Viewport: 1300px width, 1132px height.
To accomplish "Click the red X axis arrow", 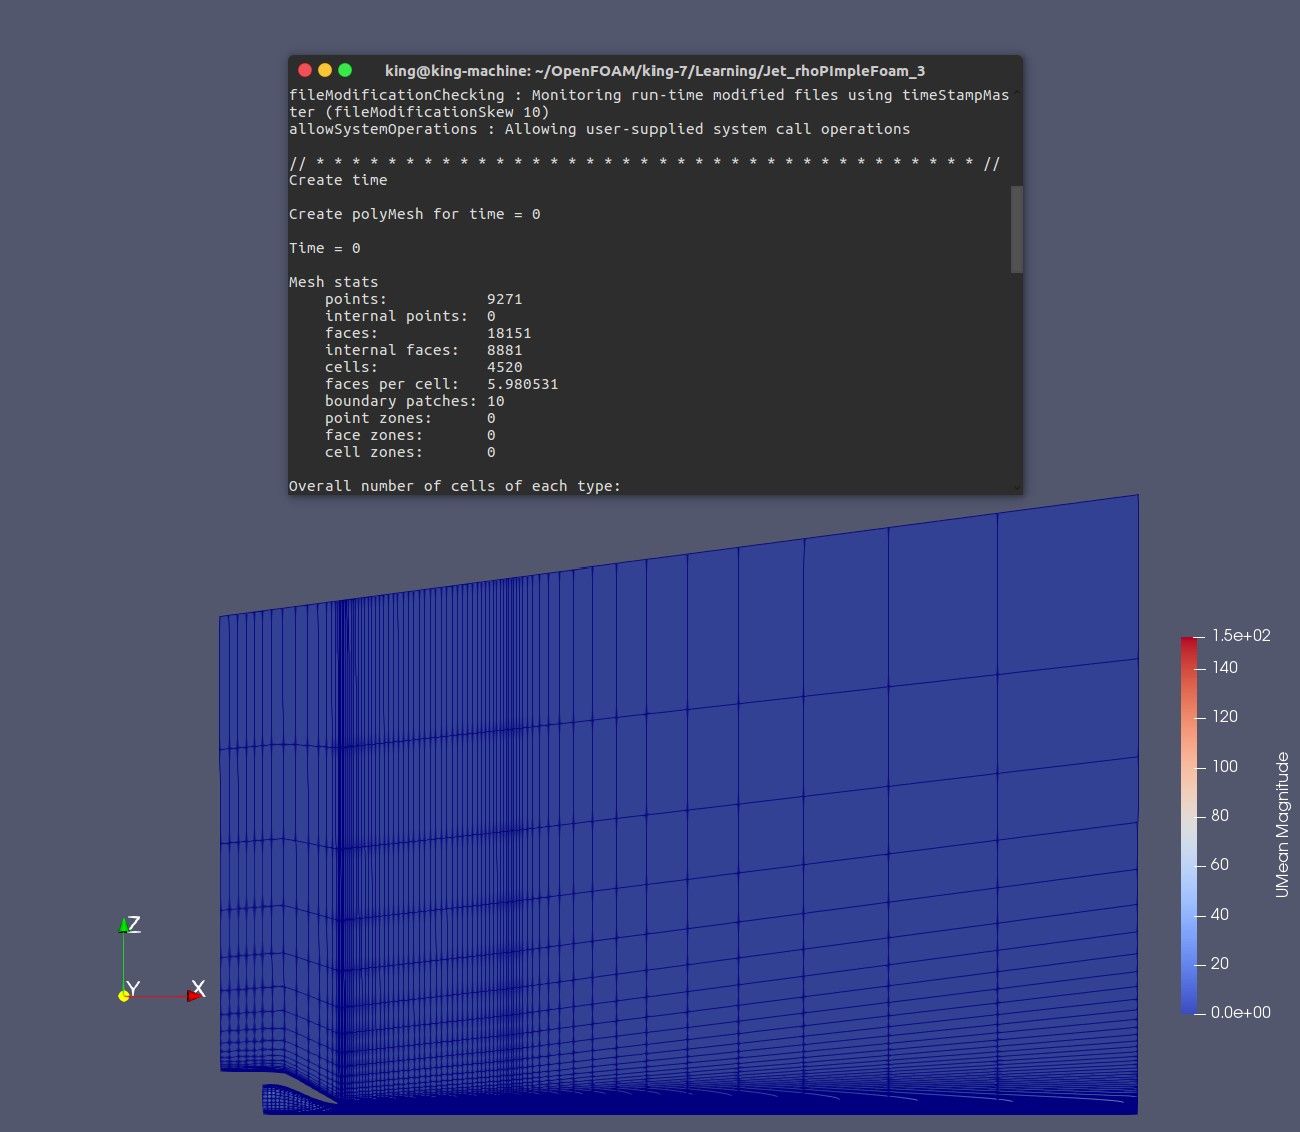I will (194, 996).
